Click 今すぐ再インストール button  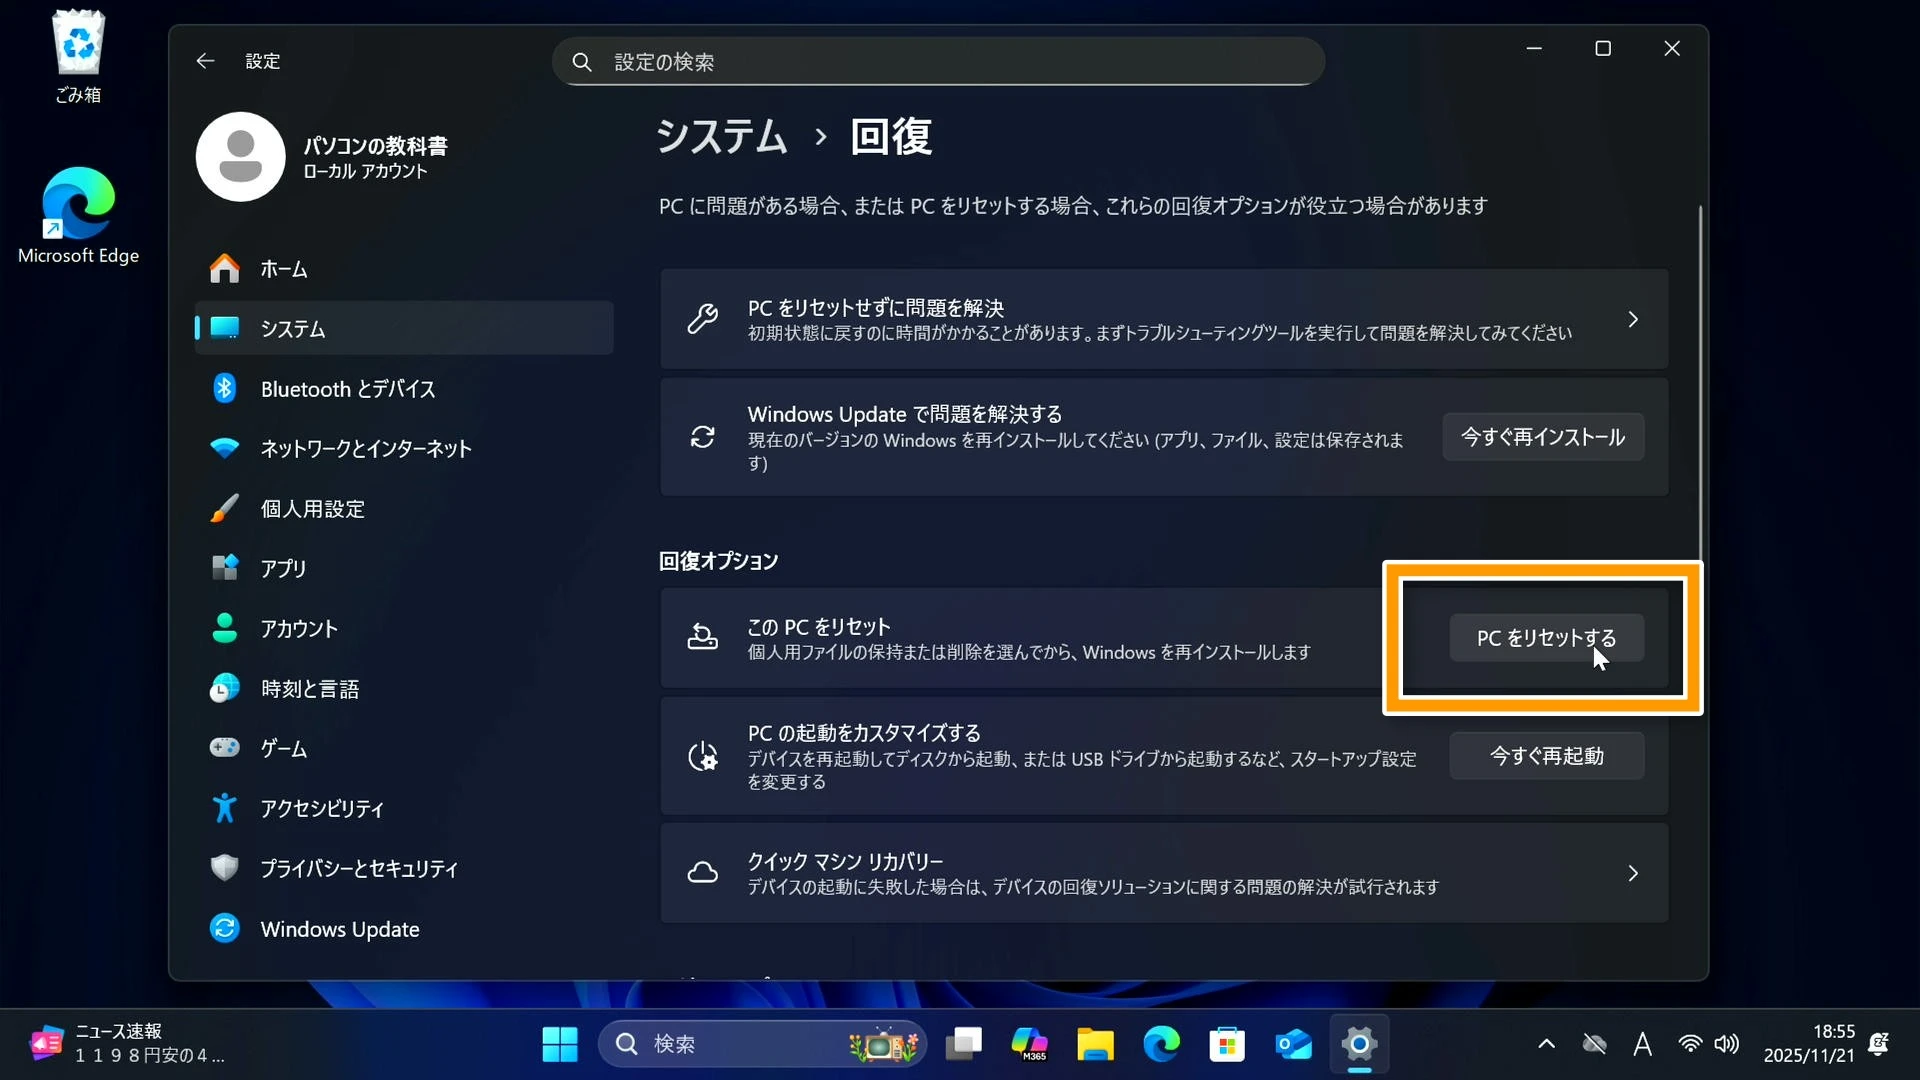point(1542,437)
